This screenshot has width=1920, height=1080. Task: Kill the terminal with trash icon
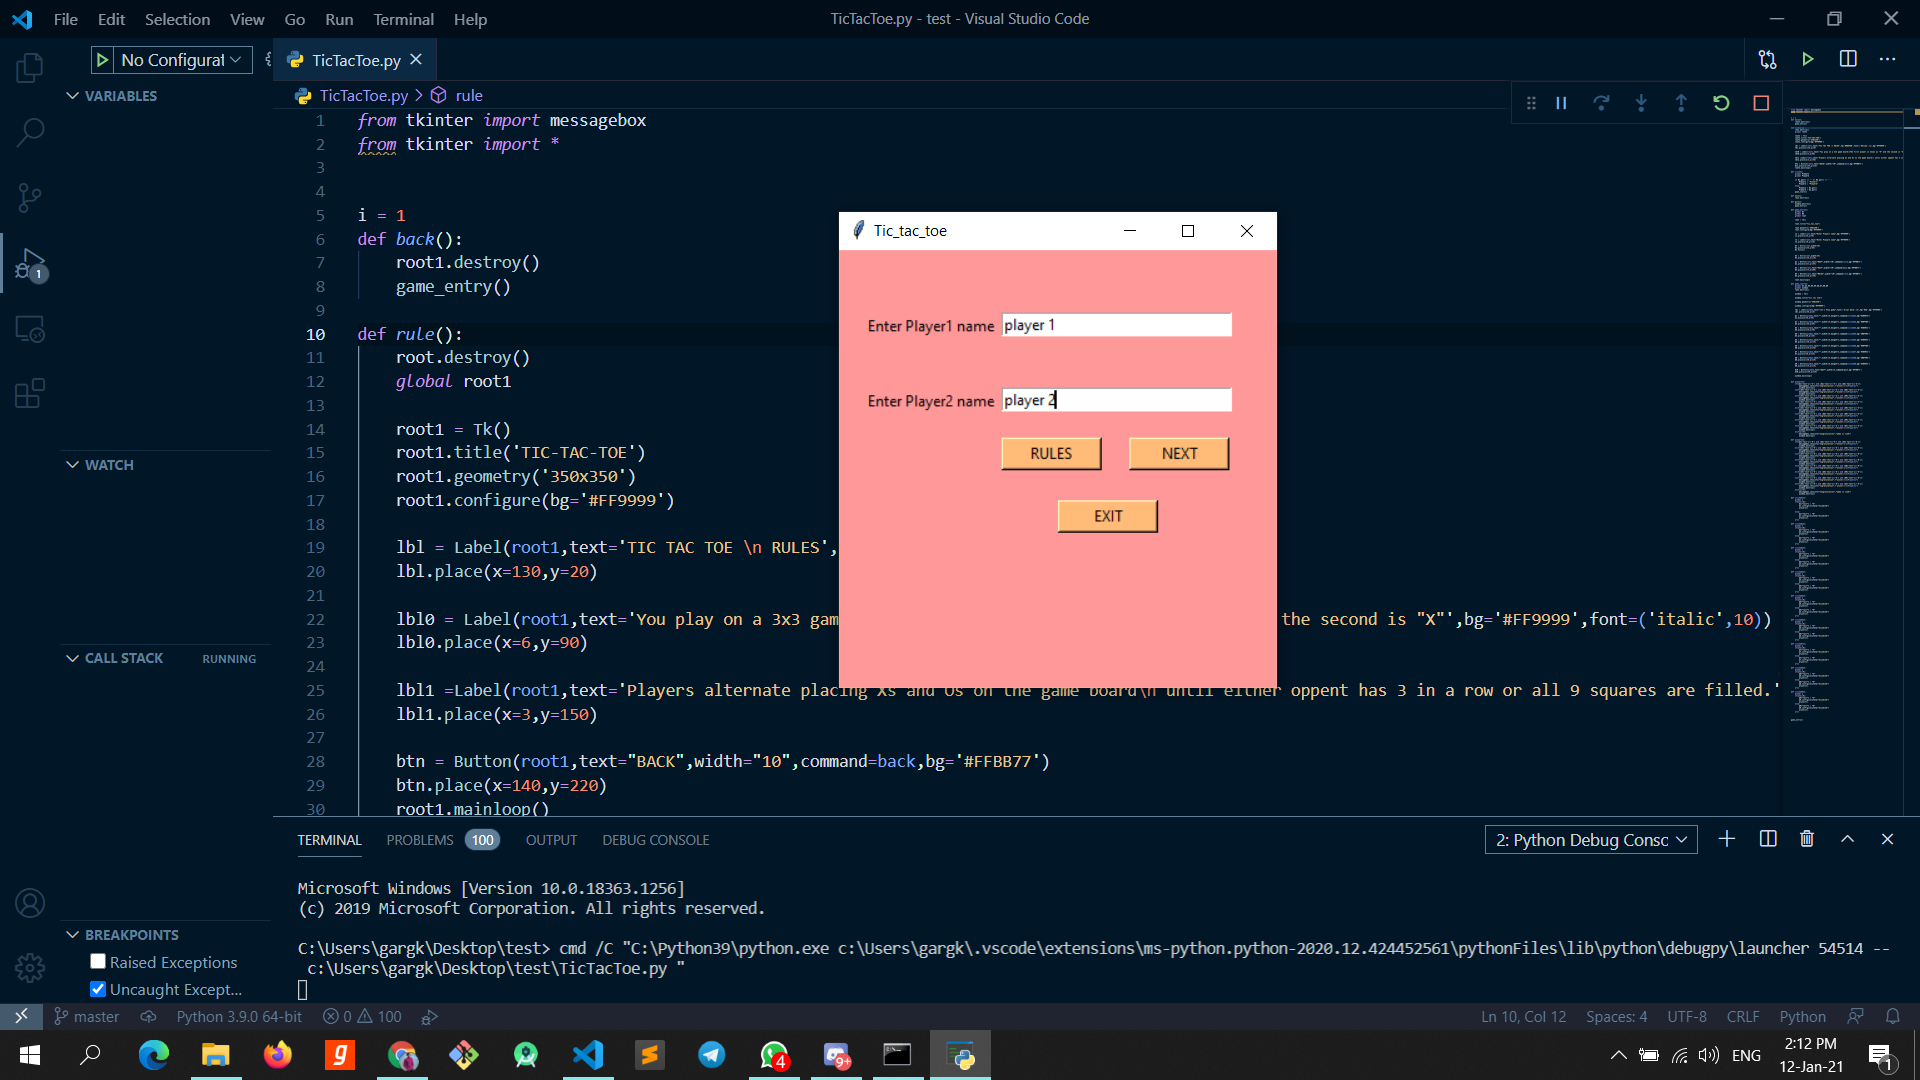[x=1807, y=839]
